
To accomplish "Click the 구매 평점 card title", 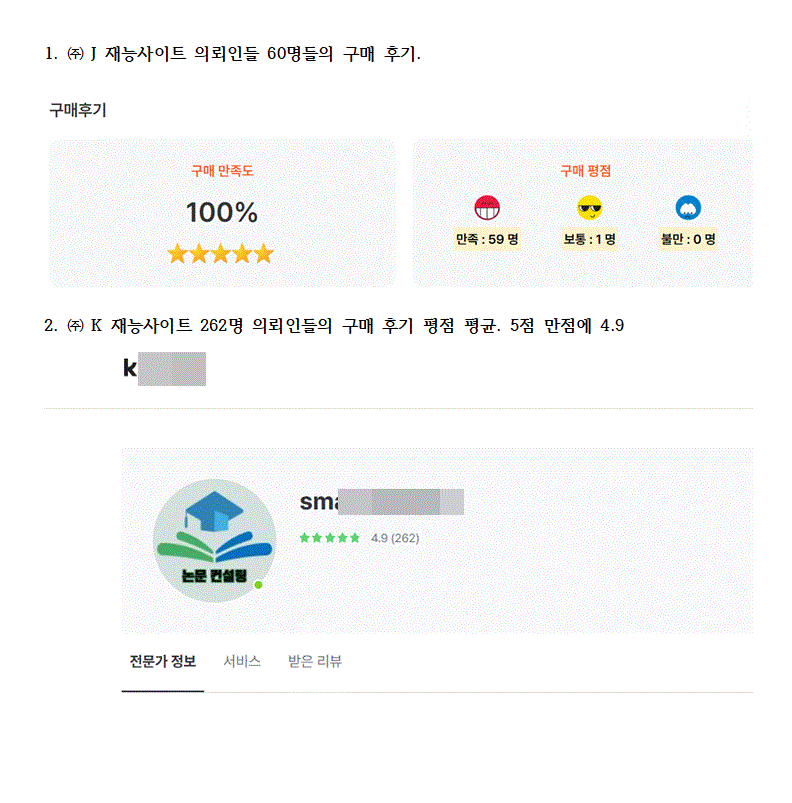I will tap(585, 171).
